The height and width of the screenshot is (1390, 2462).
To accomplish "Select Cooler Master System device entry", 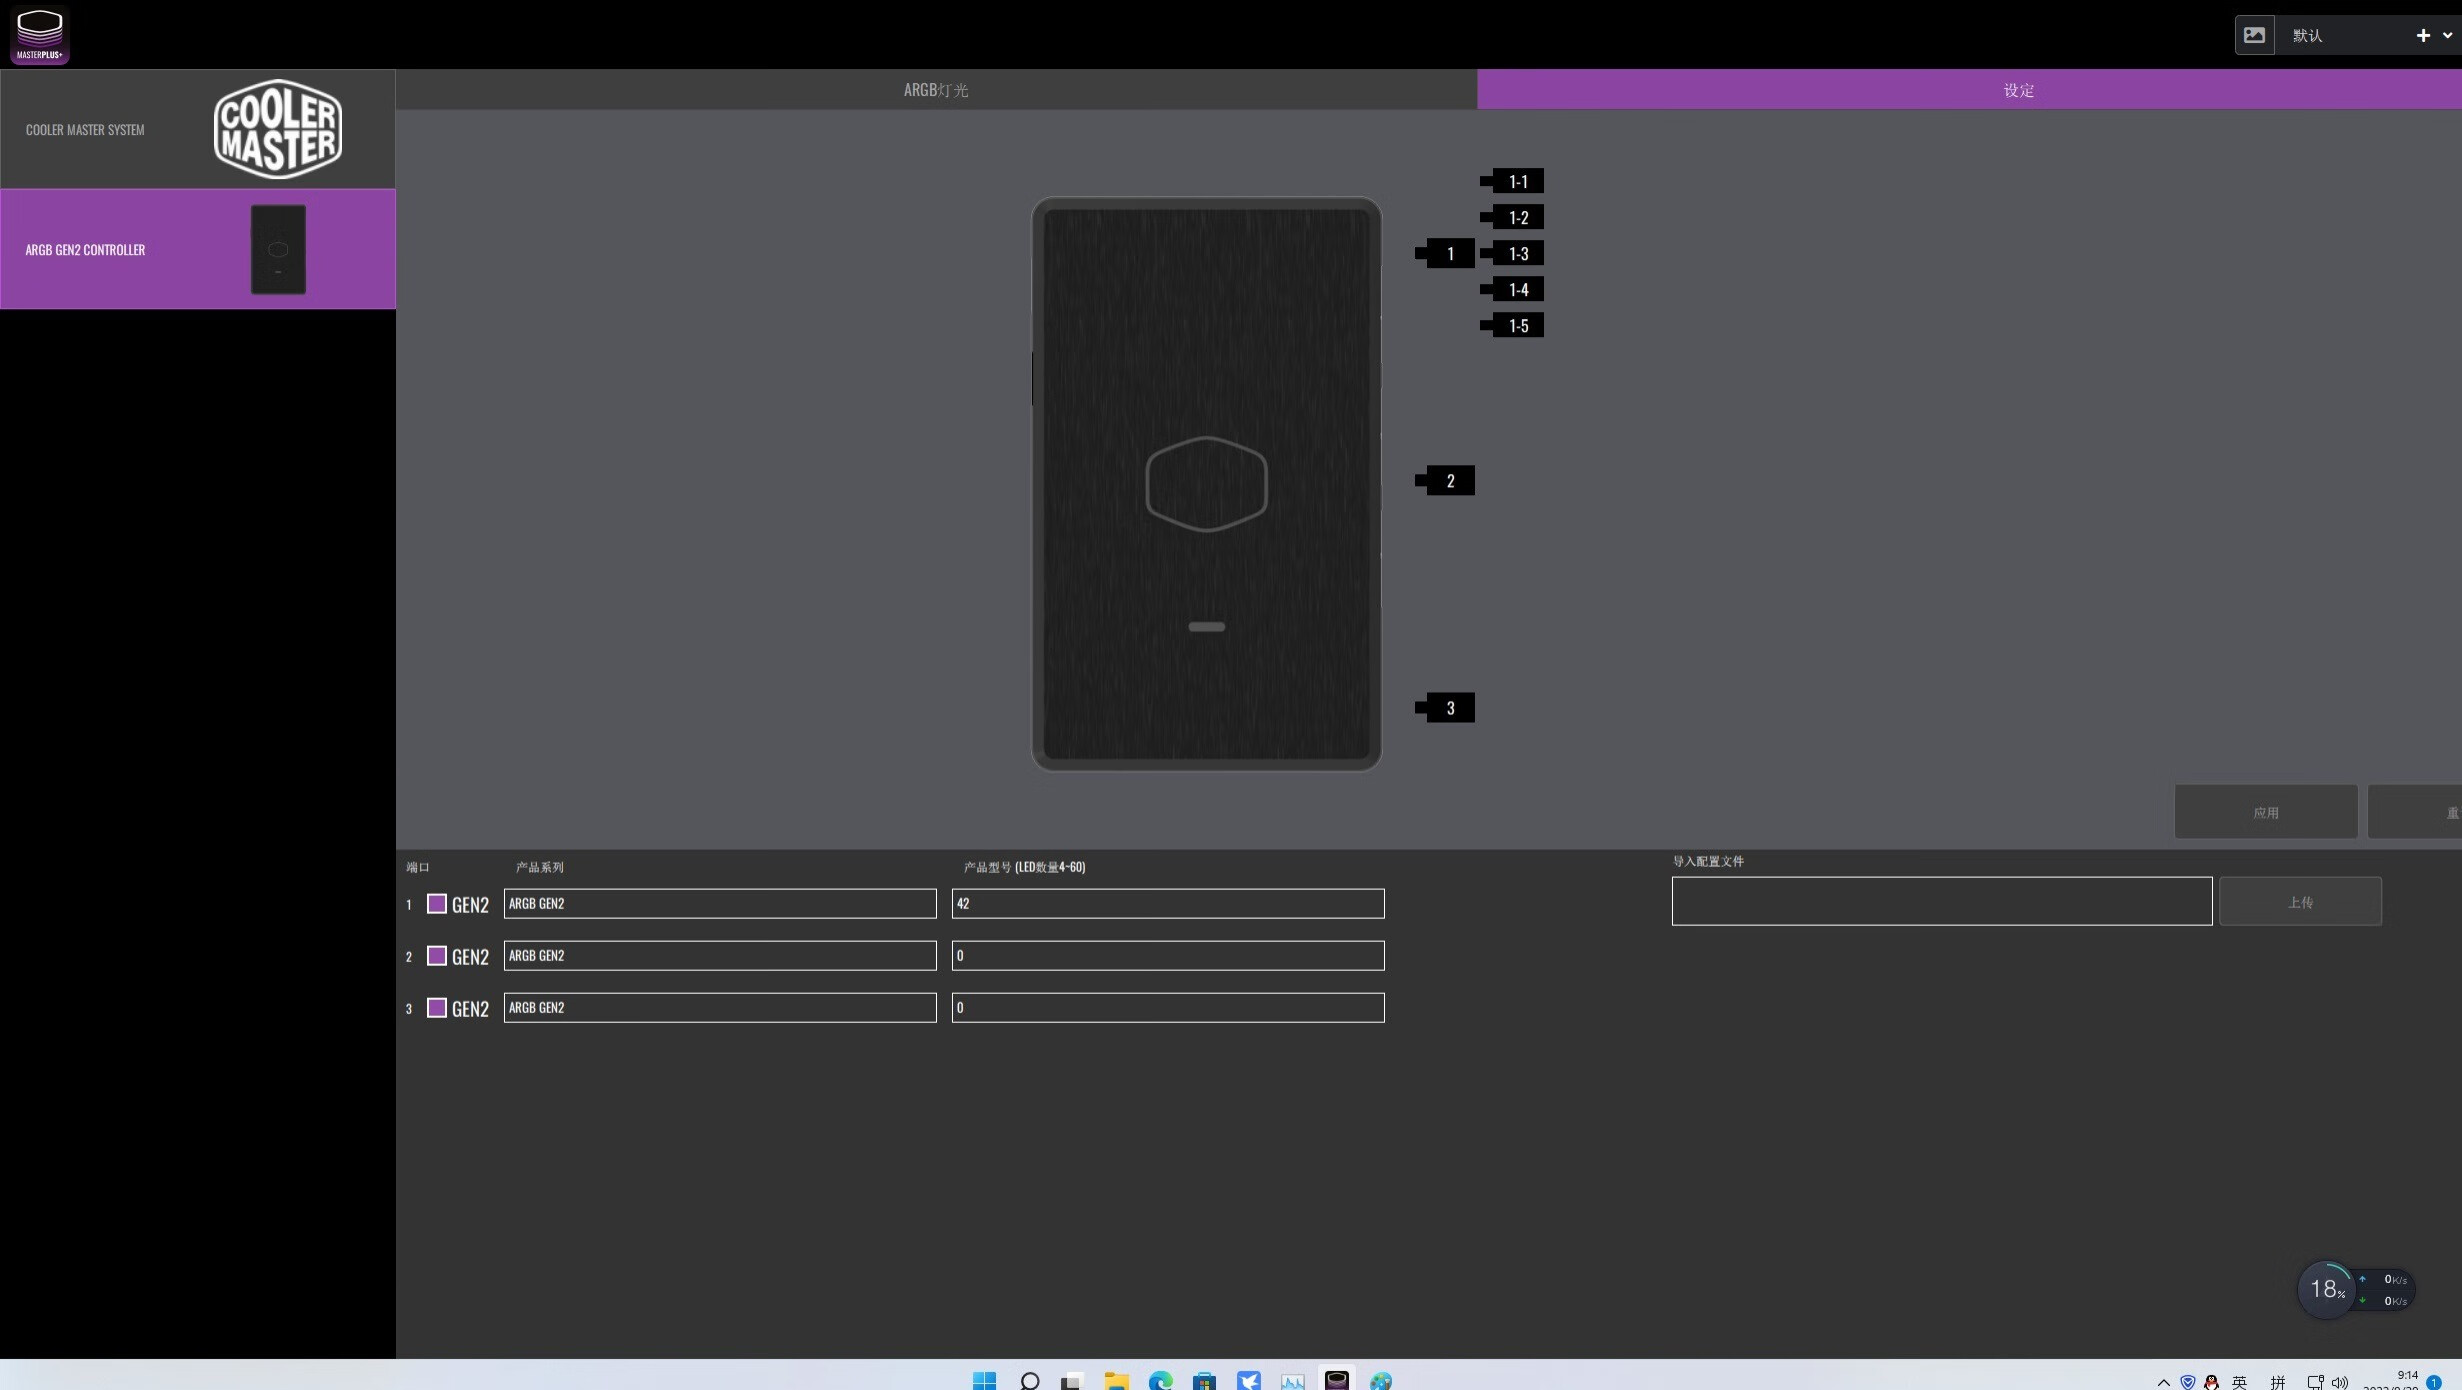I will pos(198,129).
